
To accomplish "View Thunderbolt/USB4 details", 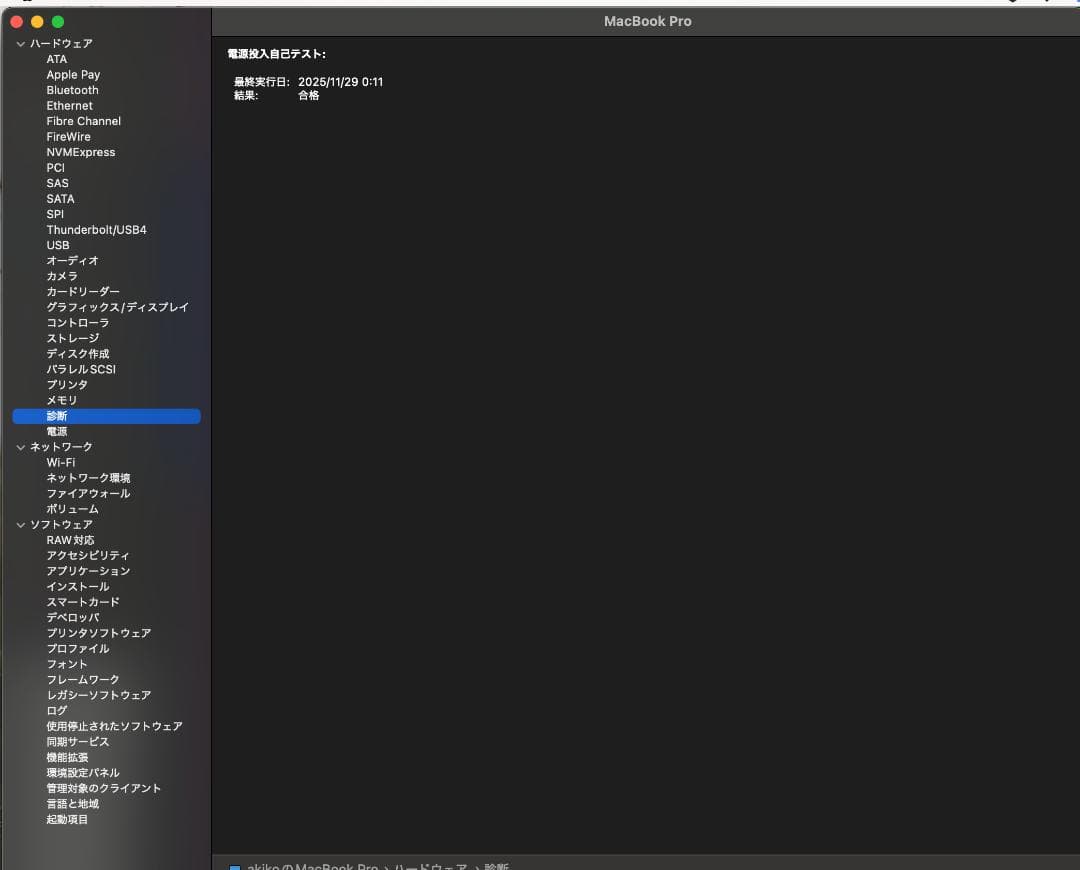I will pyautogui.click(x=97, y=229).
